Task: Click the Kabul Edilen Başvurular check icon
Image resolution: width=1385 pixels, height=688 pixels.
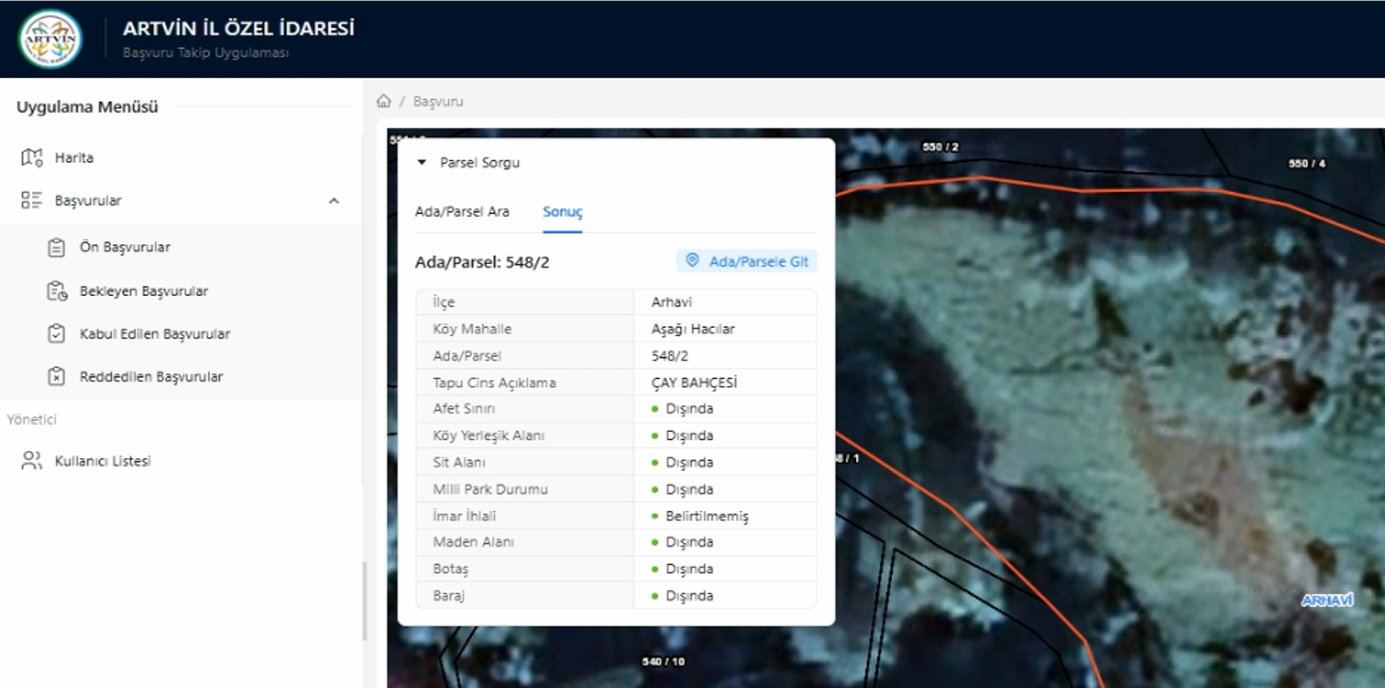Action: coord(57,334)
